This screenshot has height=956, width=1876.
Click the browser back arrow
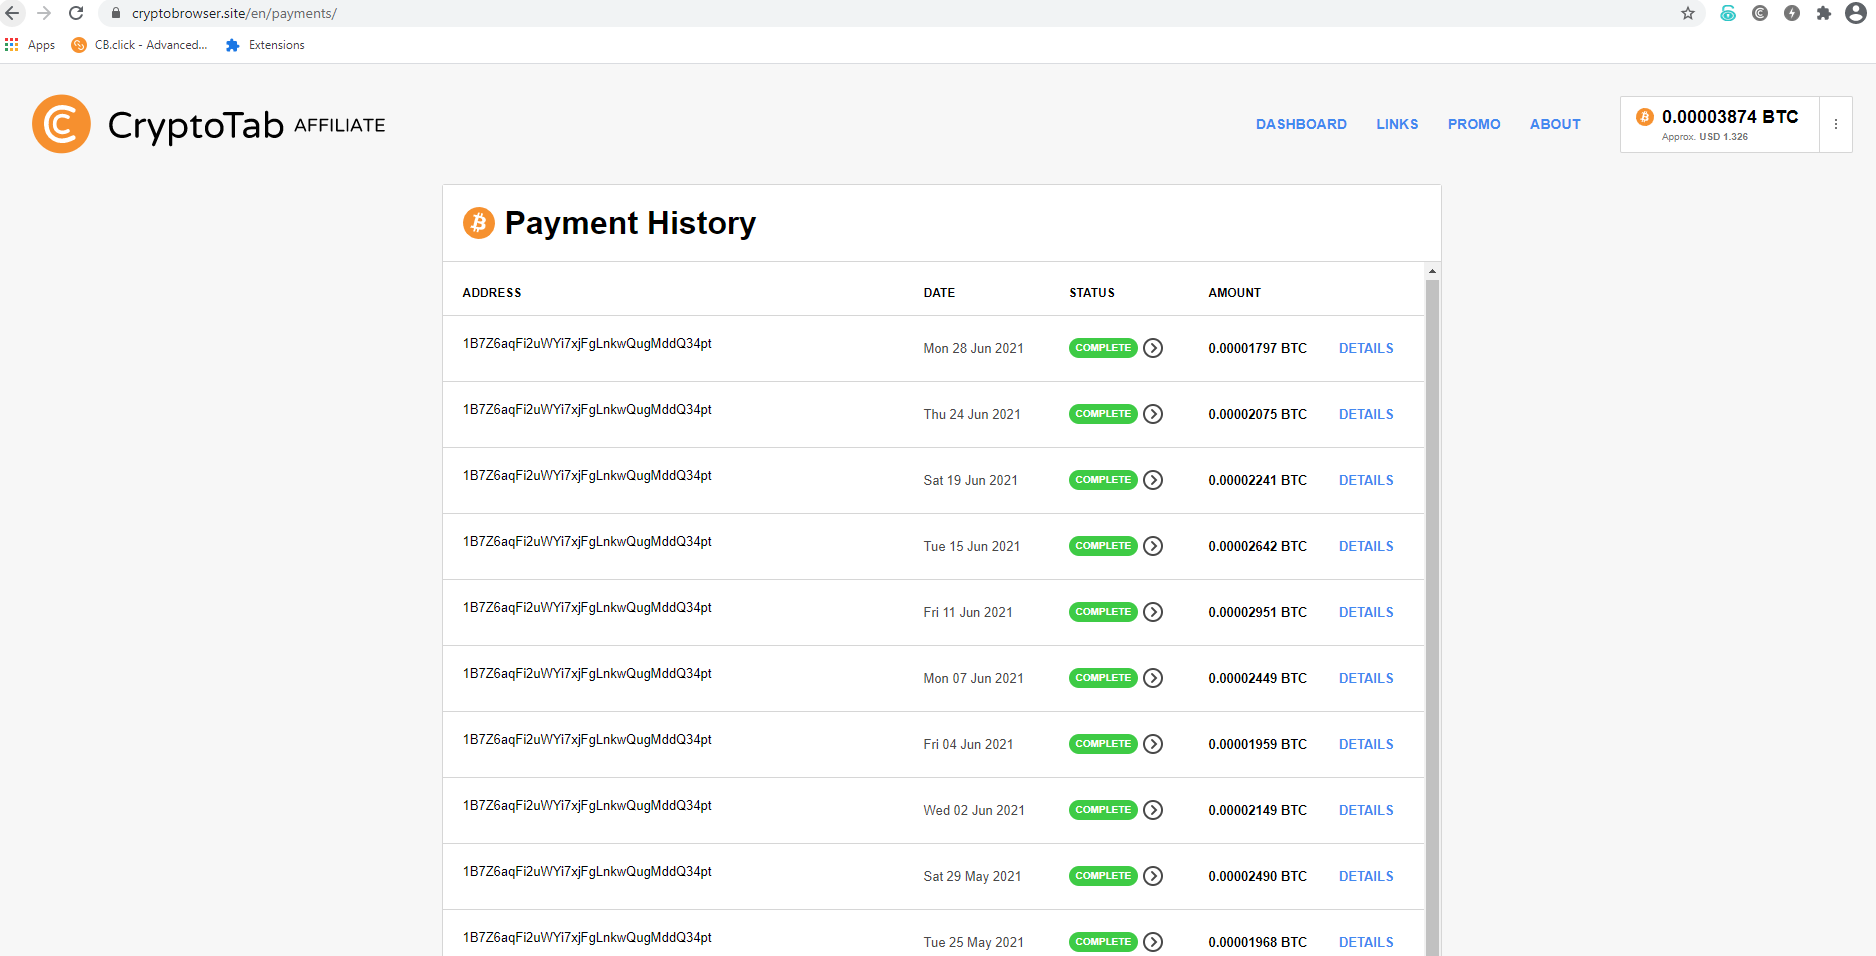tap(13, 13)
